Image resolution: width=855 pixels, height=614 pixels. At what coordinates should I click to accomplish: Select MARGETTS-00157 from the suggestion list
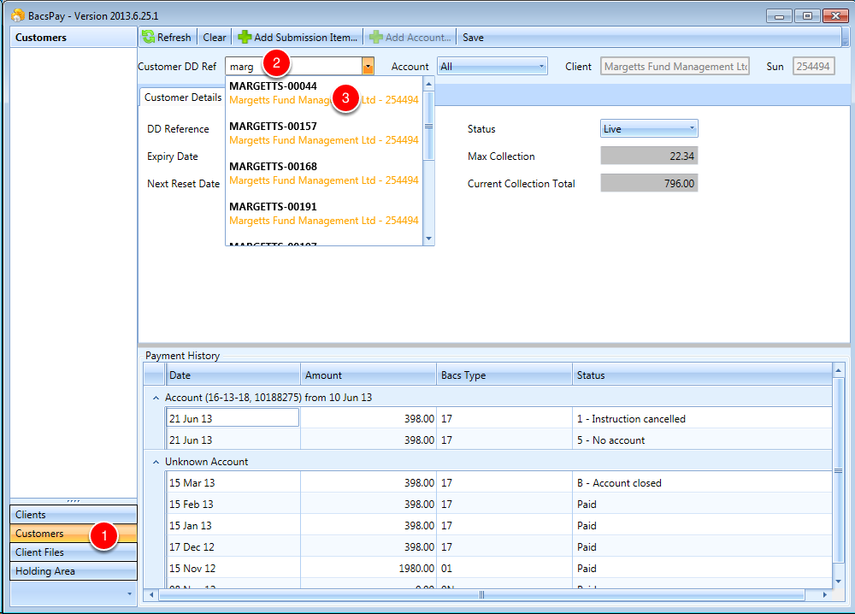click(324, 133)
